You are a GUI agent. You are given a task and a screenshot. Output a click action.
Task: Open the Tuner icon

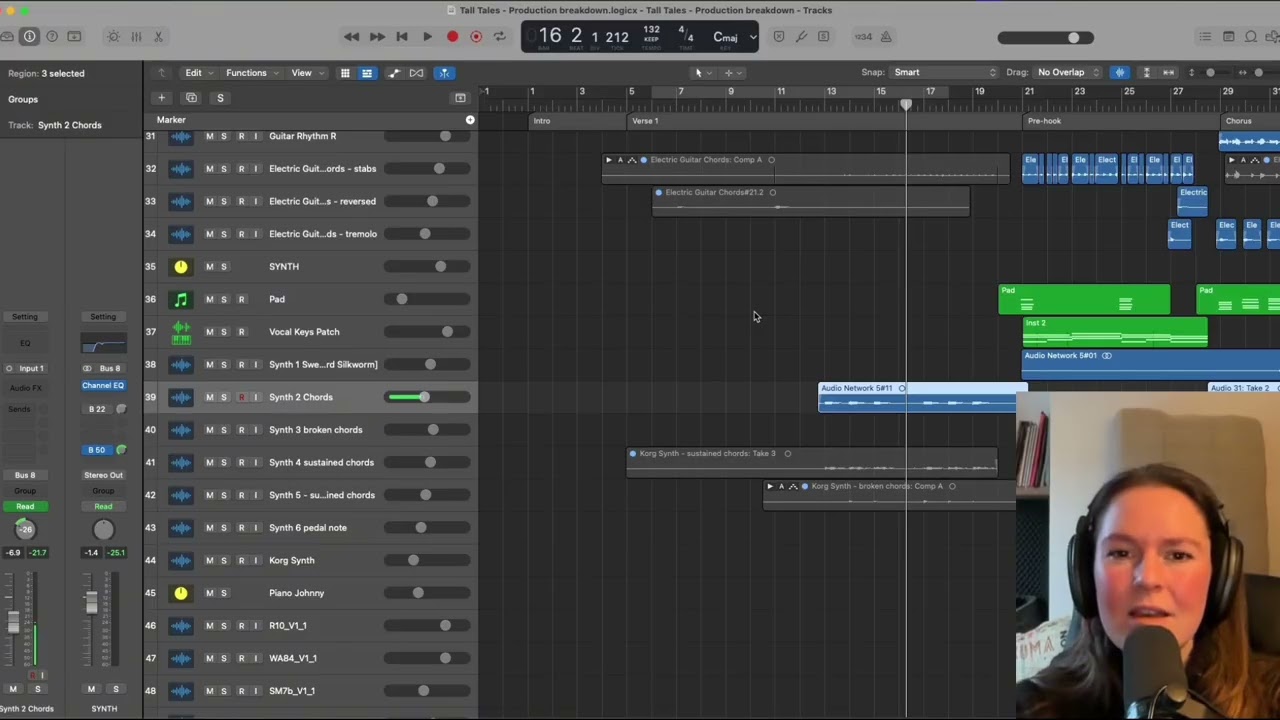click(801, 37)
